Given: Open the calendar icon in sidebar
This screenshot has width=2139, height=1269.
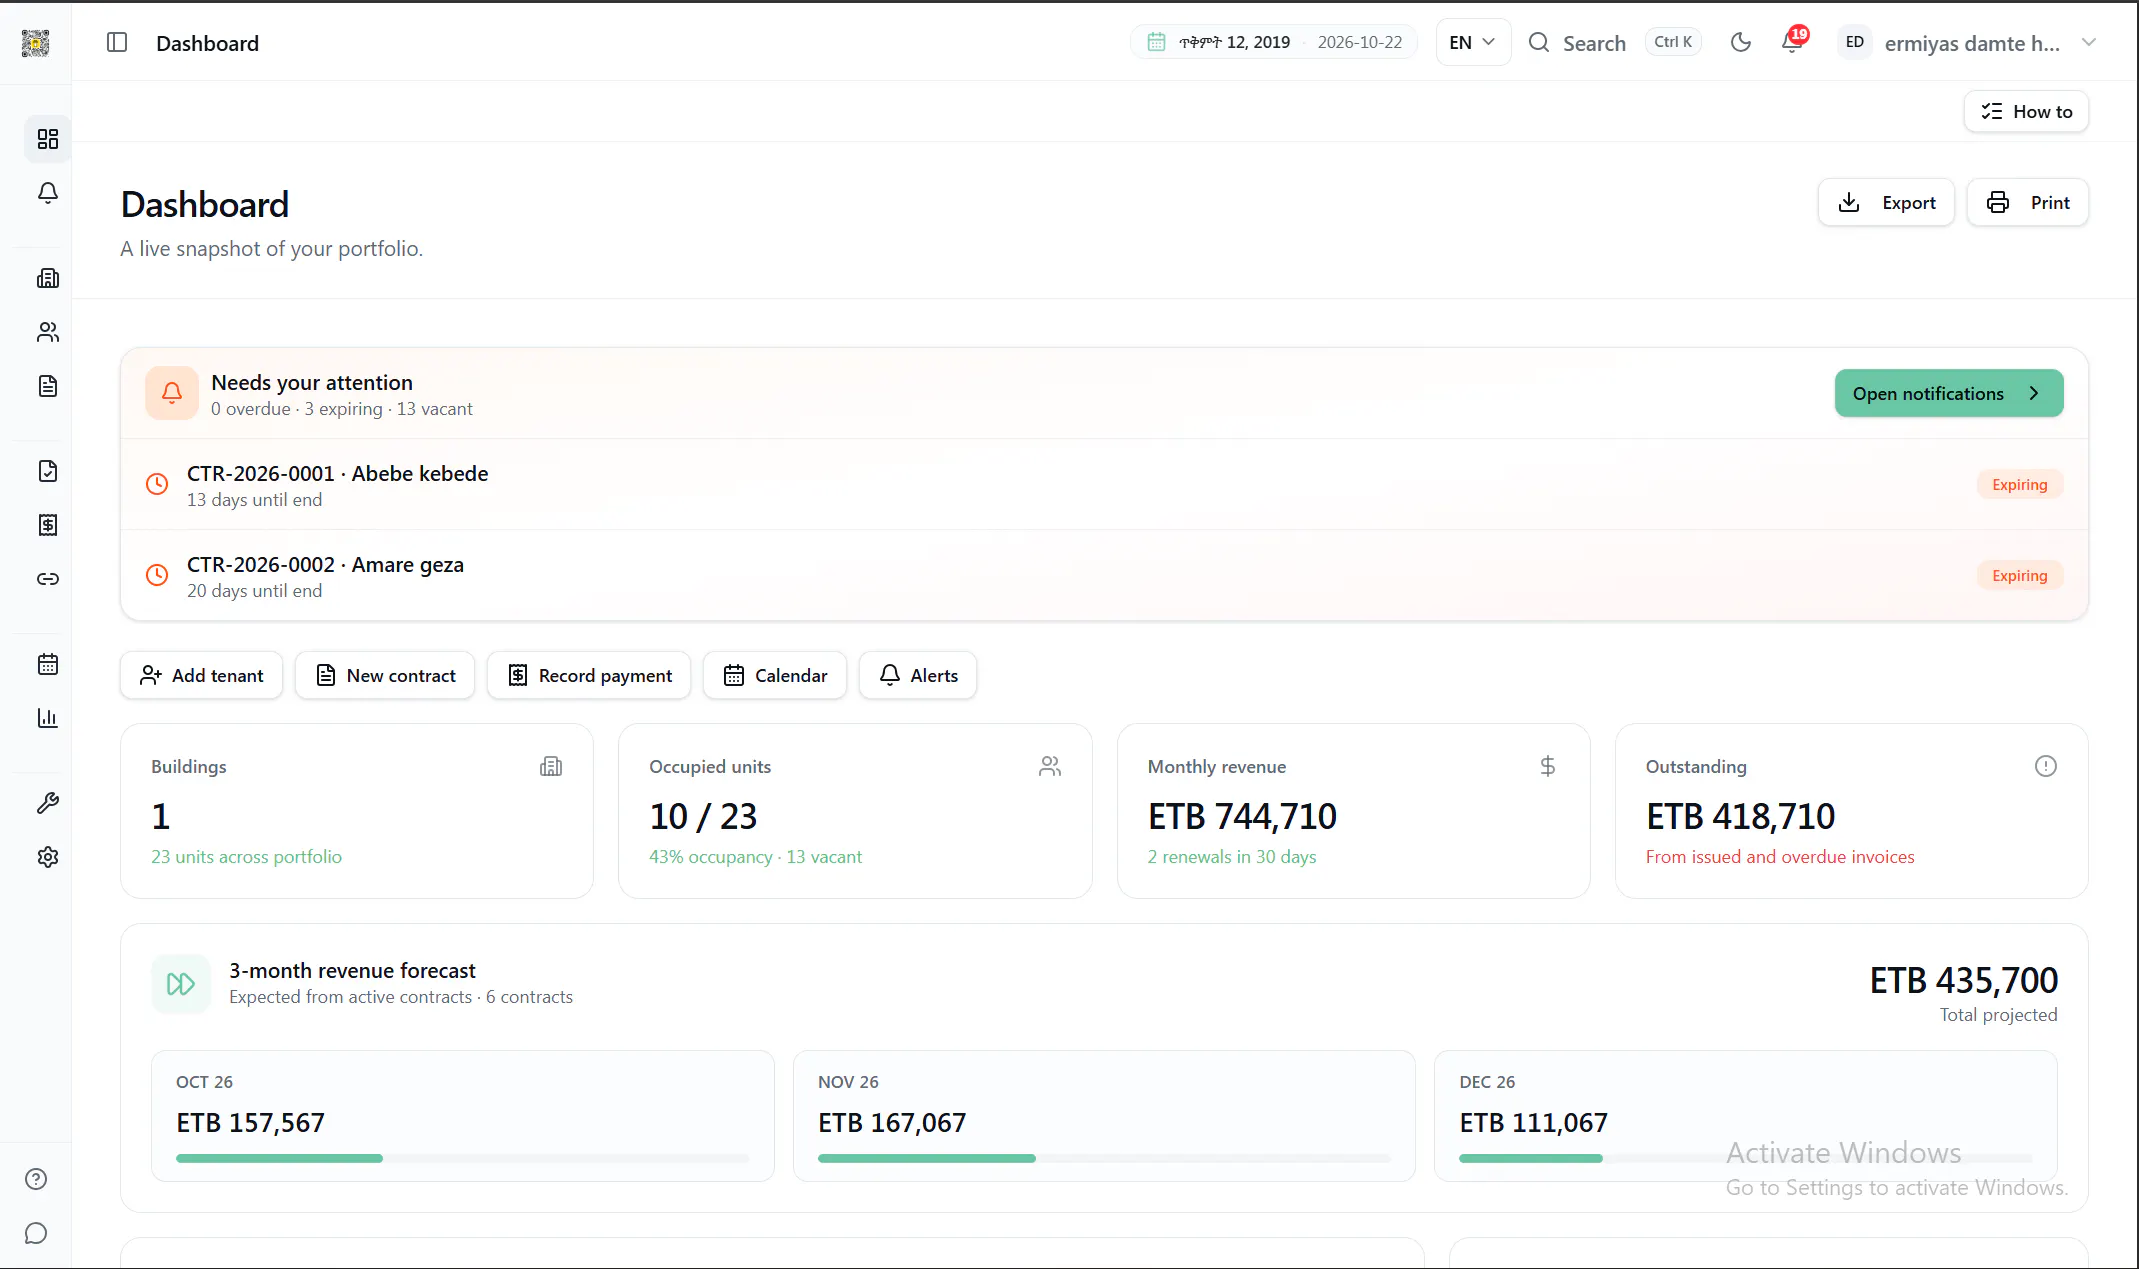Looking at the screenshot, I should click(48, 664).
